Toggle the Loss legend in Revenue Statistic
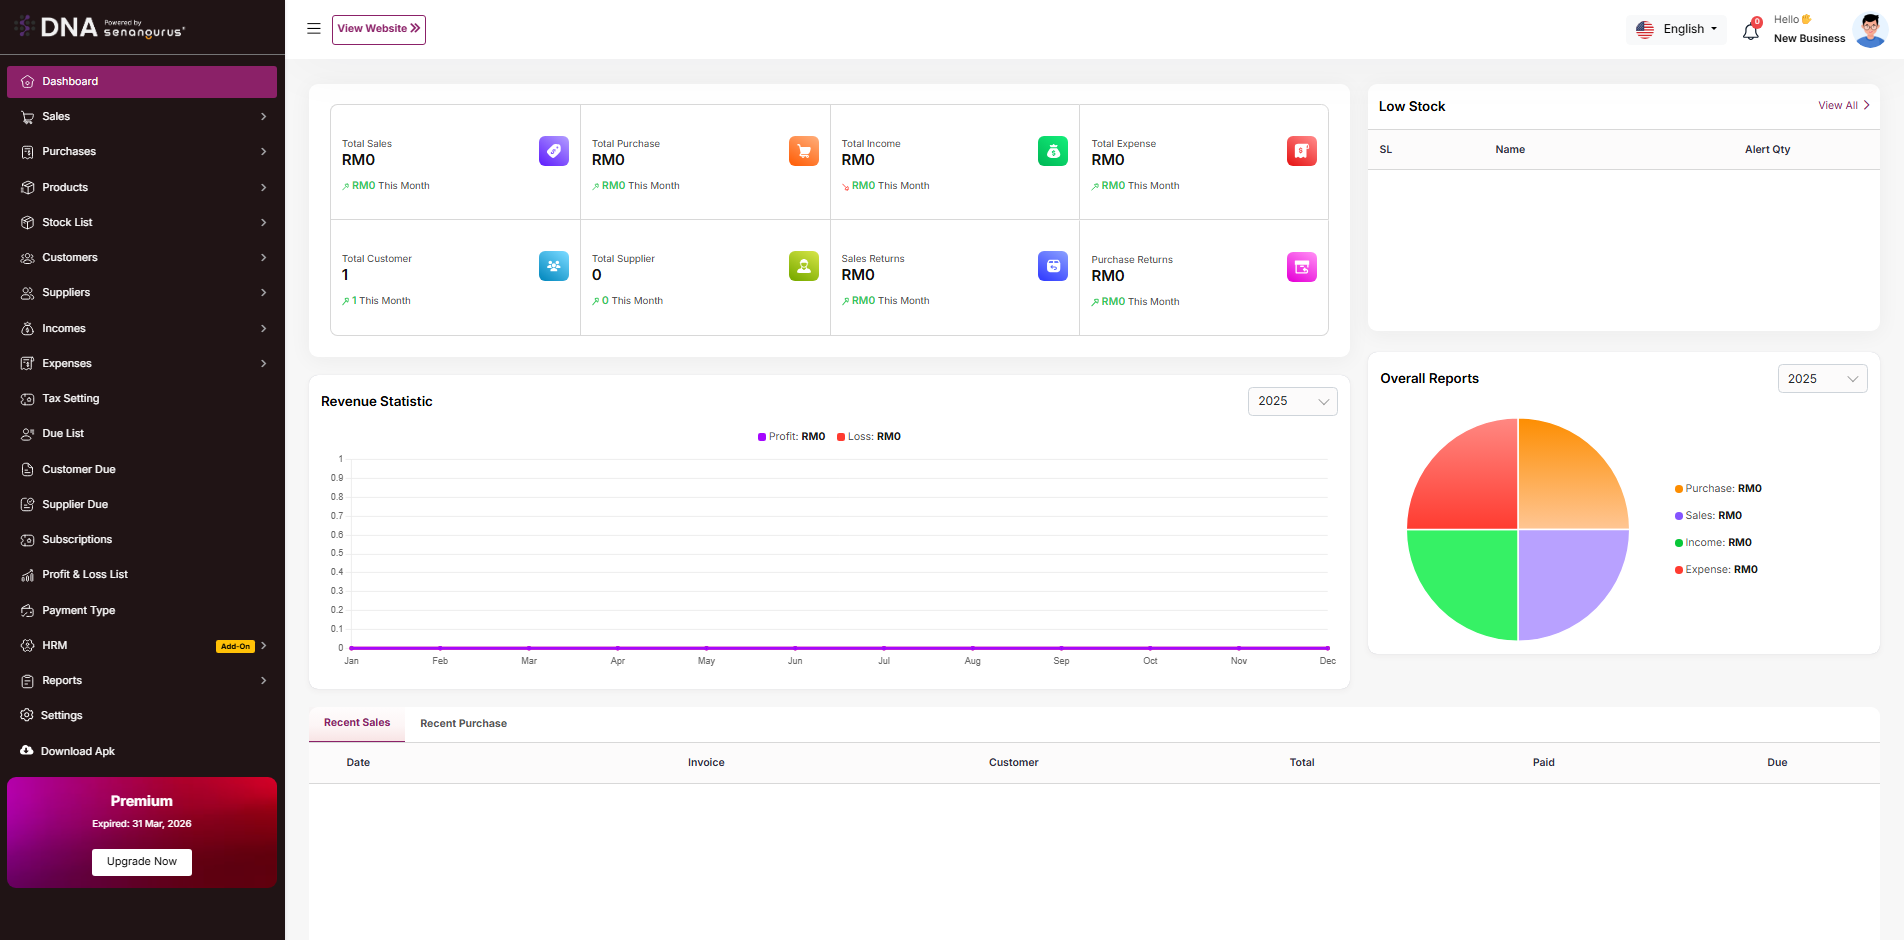The image size is (1904, 940). pos(869,437)
